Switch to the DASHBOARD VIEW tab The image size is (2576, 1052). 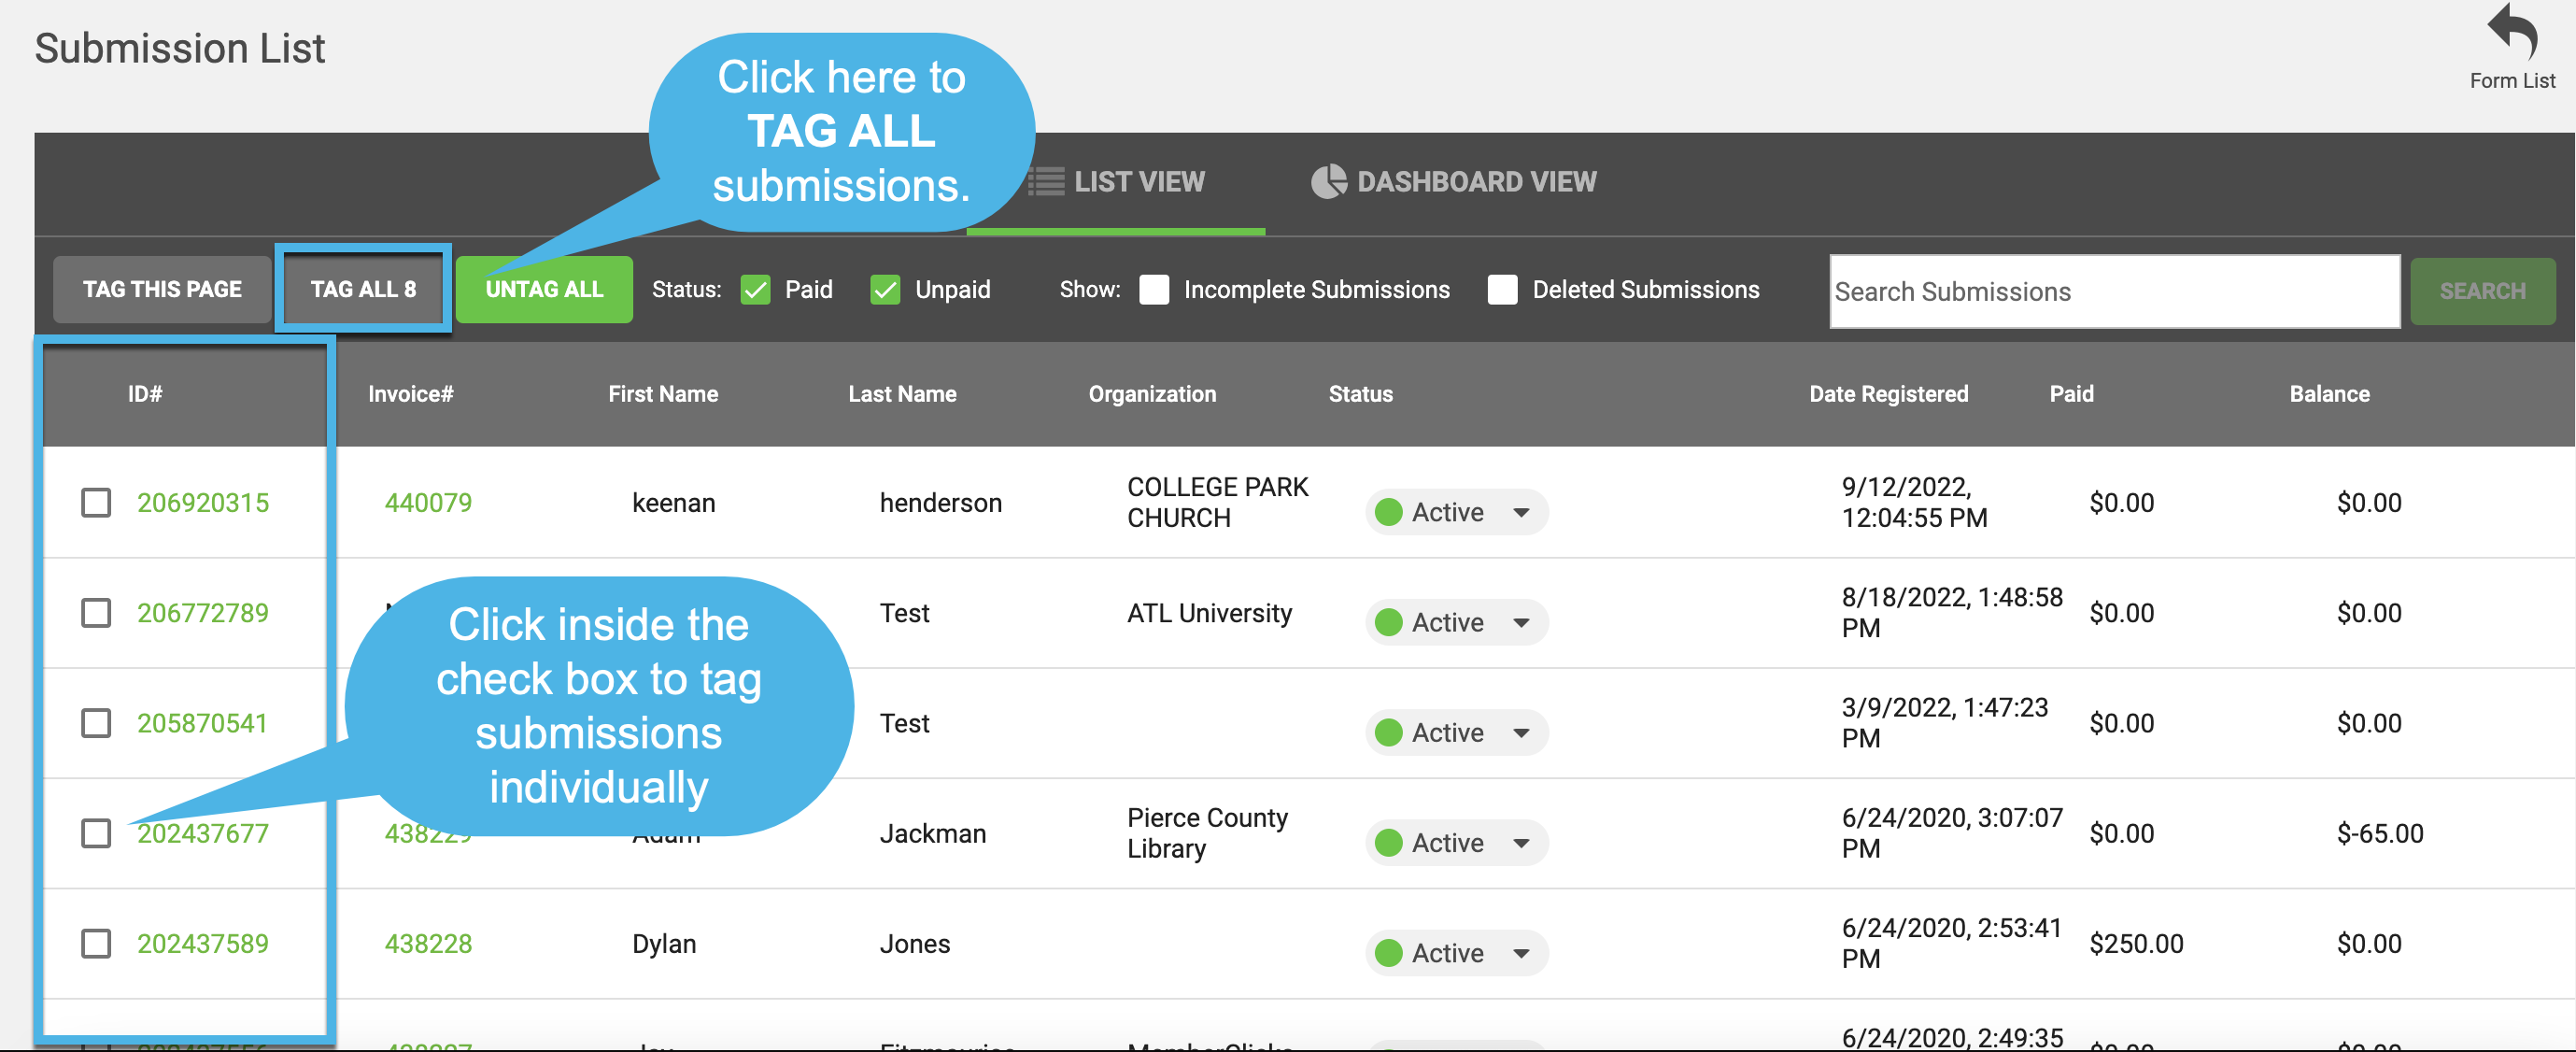[1453, 182]
